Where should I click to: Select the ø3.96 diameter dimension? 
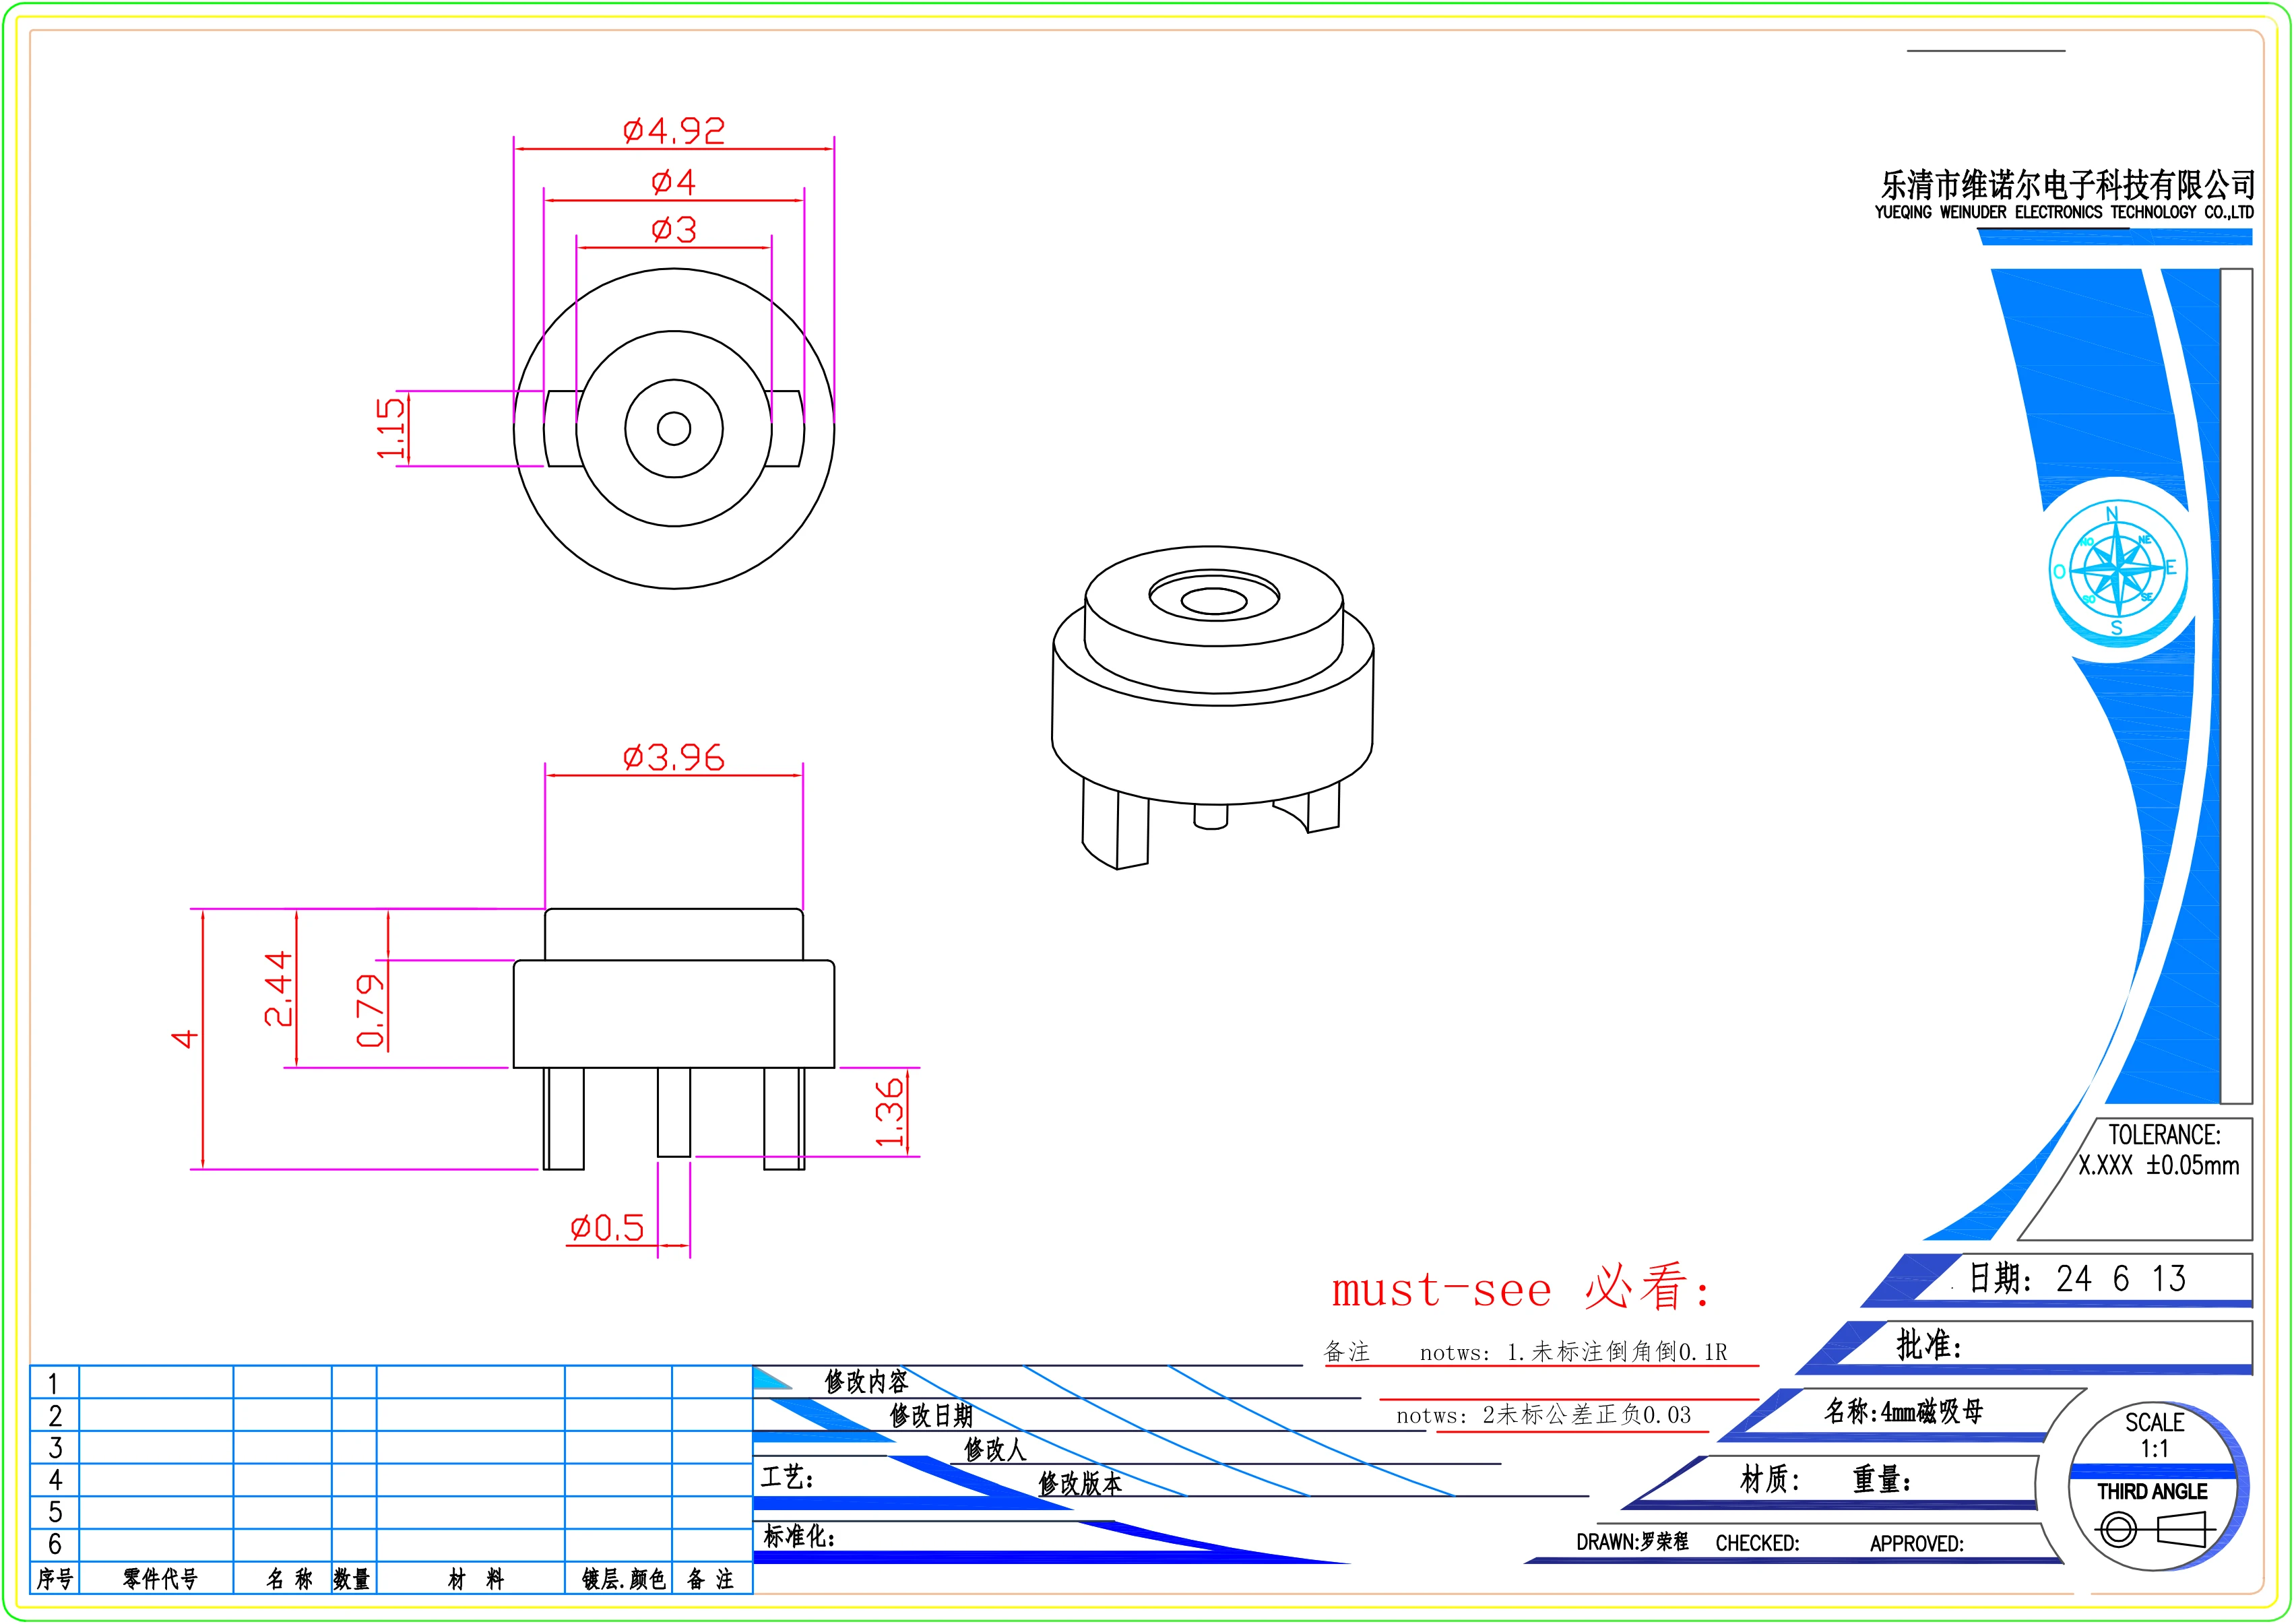(673, 757)
